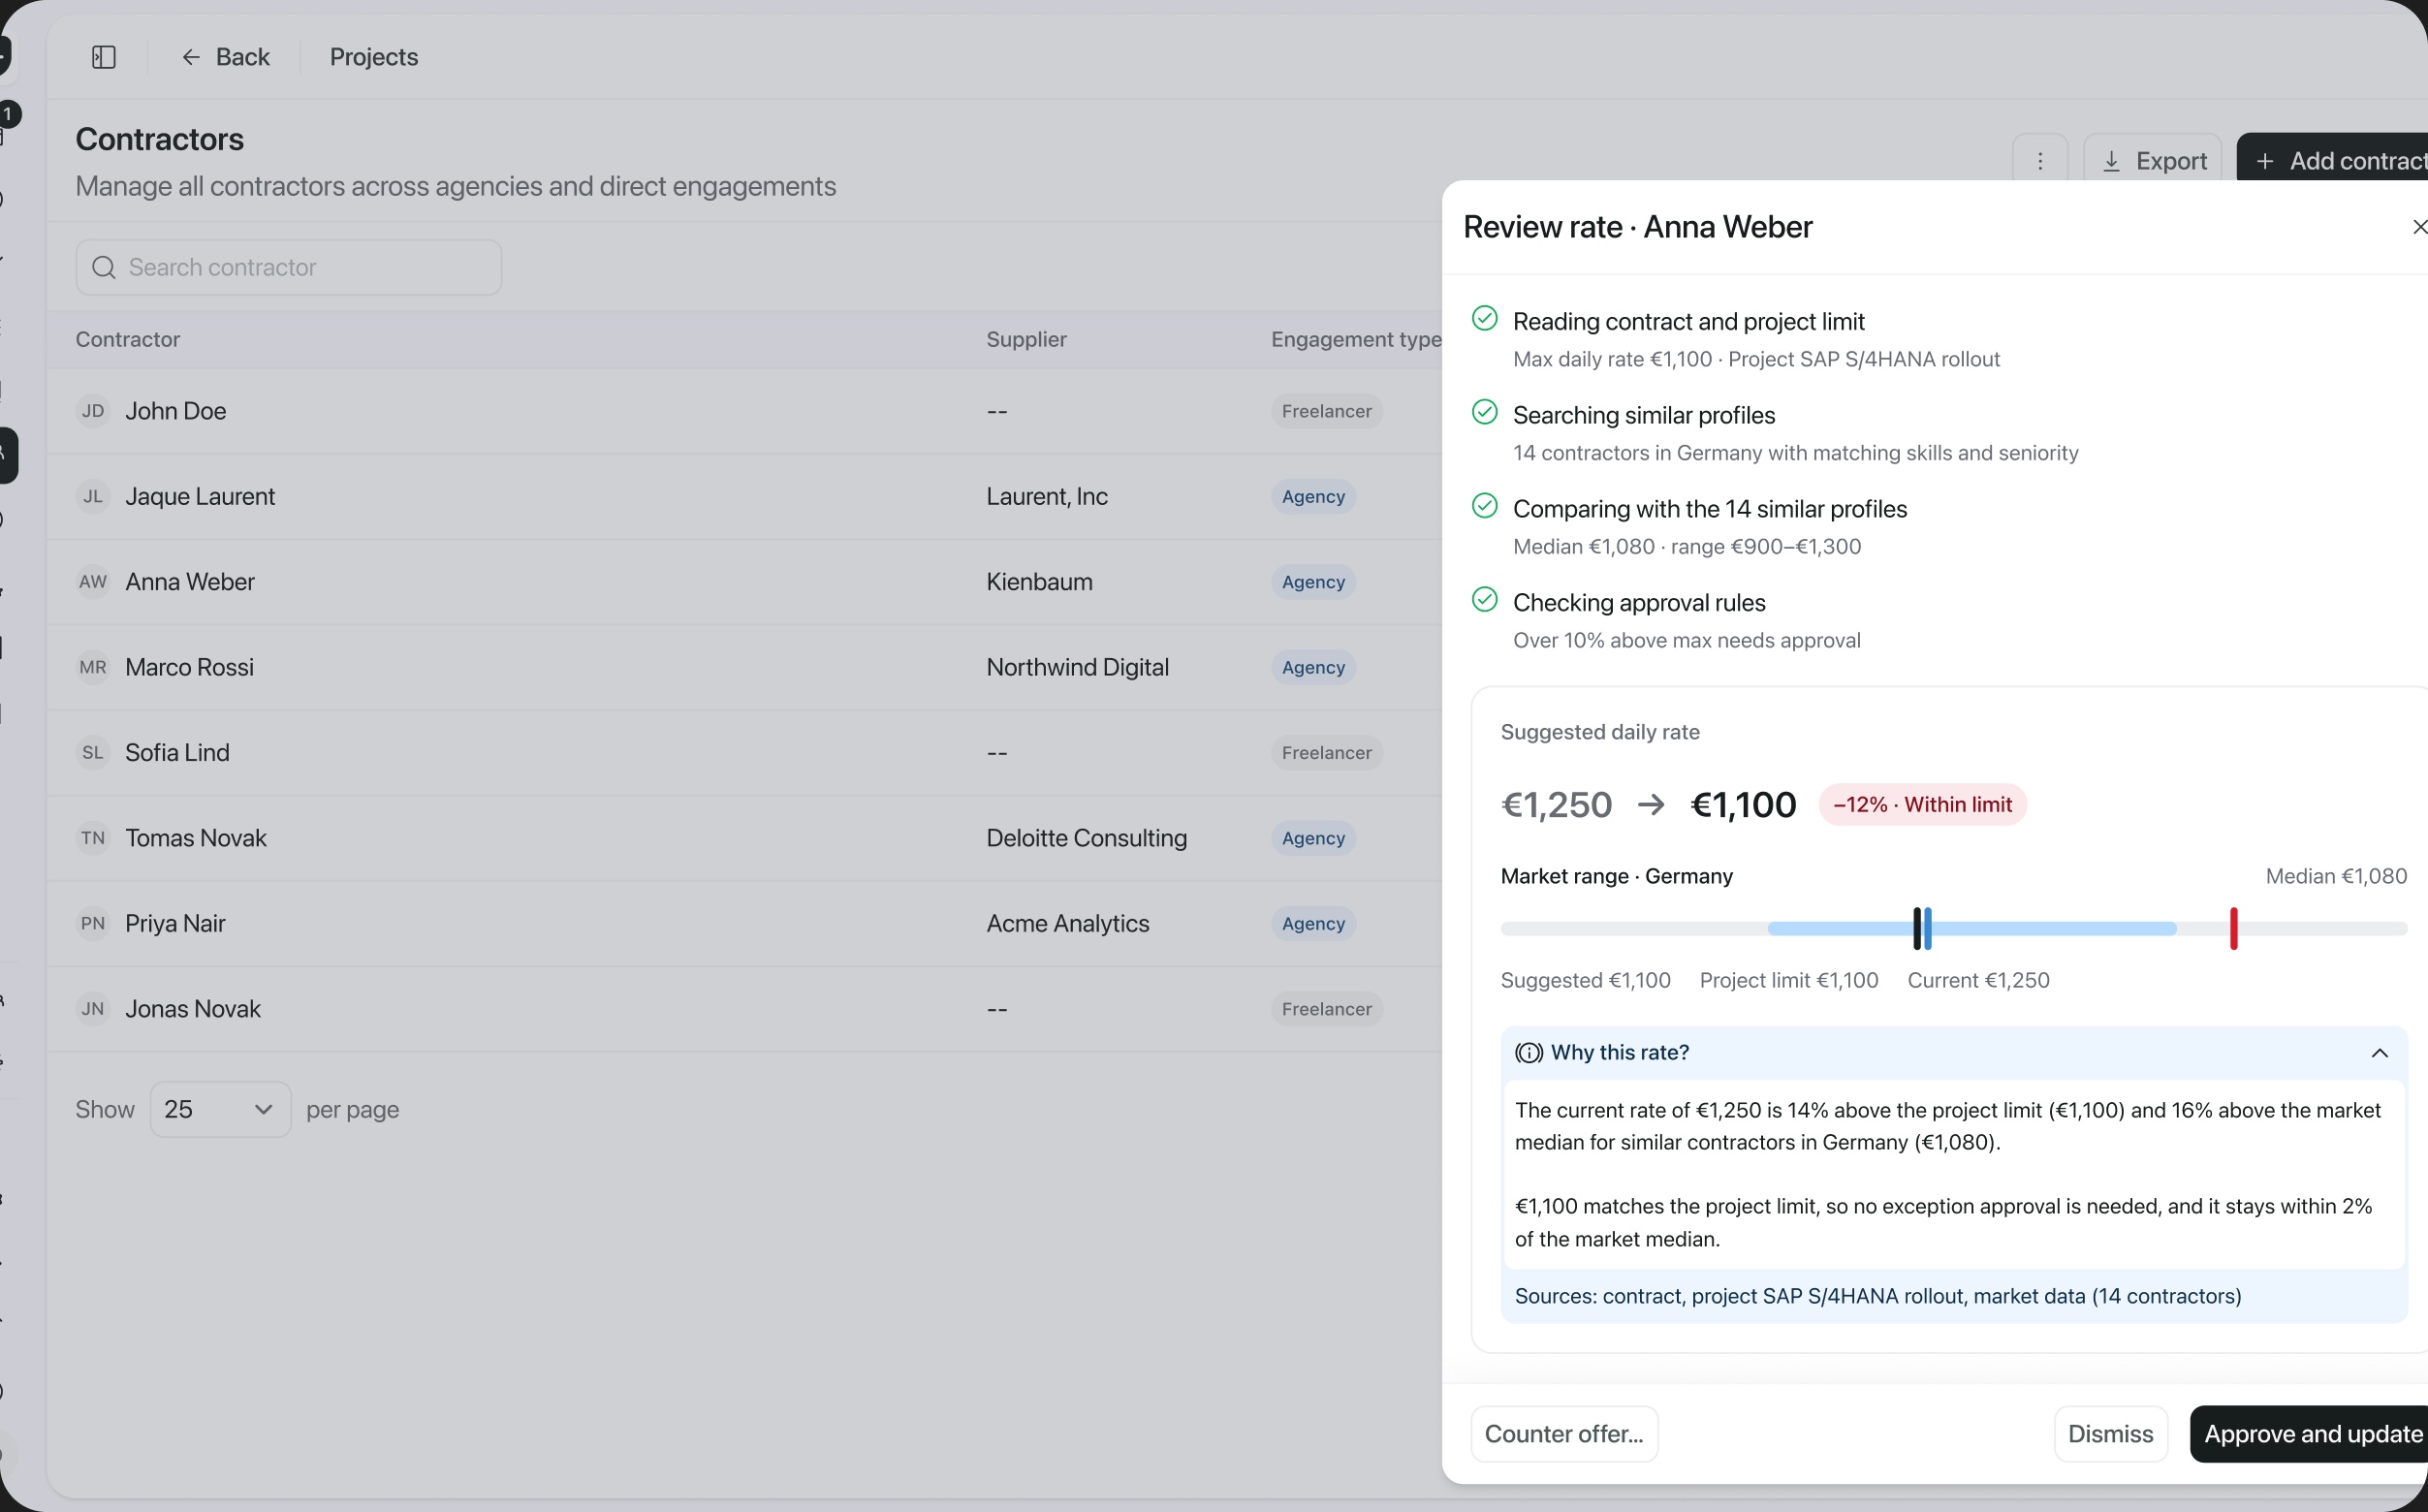Select the red current rate marker on slider

[x=2233, y=928]
